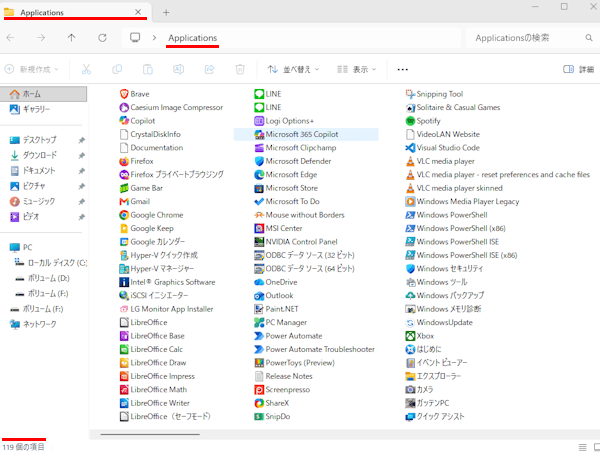The height and width of the screenshot is (455, 600).
Task: Click the copy toolbar icon
Action: pos(117,69)
